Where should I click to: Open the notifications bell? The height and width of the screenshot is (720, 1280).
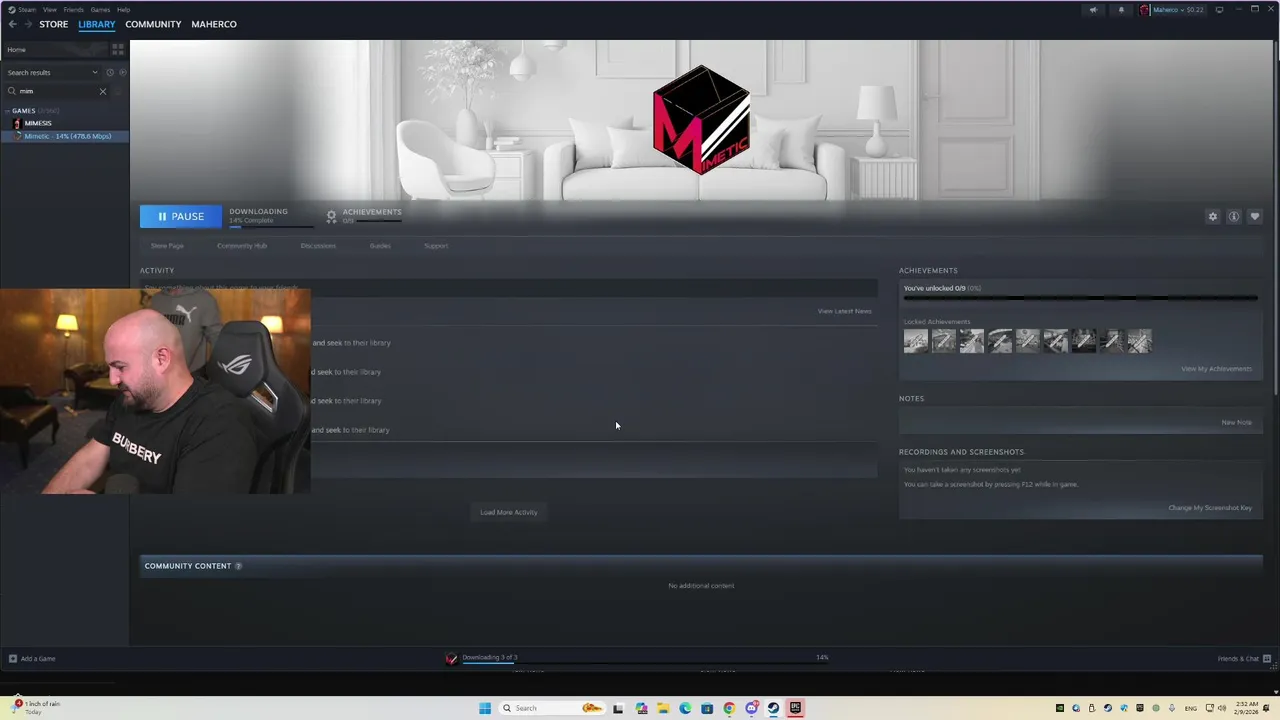(x=1121, y=10)
